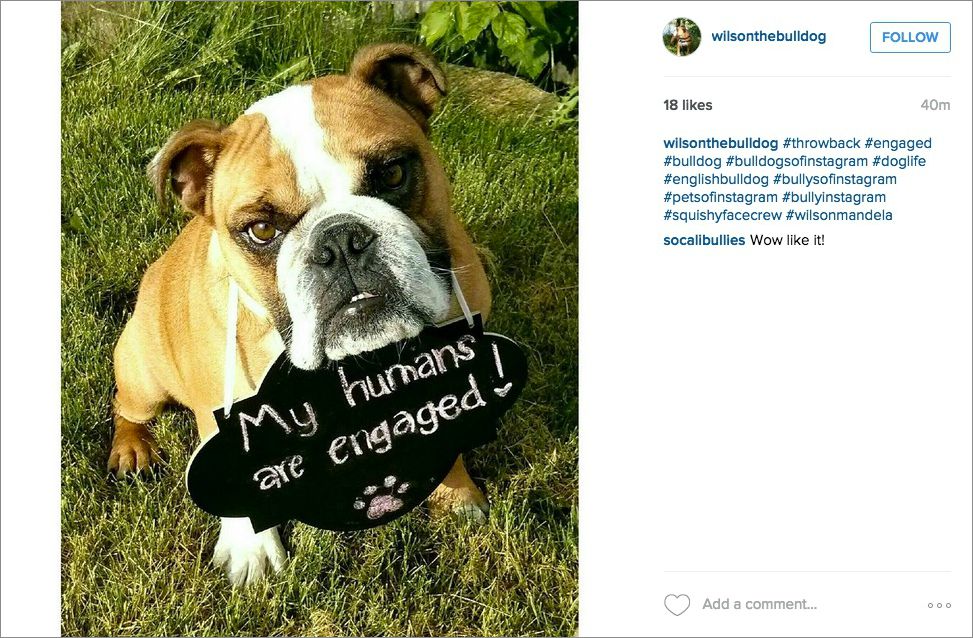Open the #squishyfacecrew hashtag
The height and width of the screenshot is (638, 973).
click(x=722, y=215)
